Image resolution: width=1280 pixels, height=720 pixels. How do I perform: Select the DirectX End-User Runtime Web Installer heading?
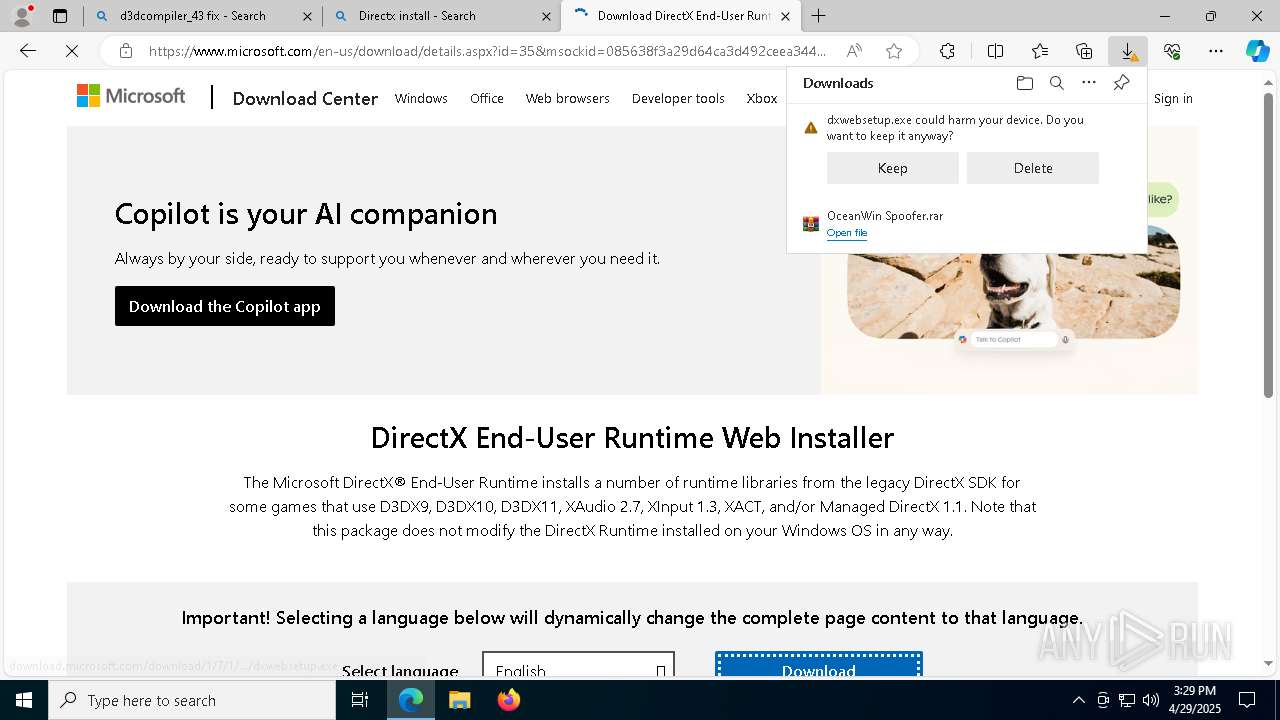pos(632,438)
